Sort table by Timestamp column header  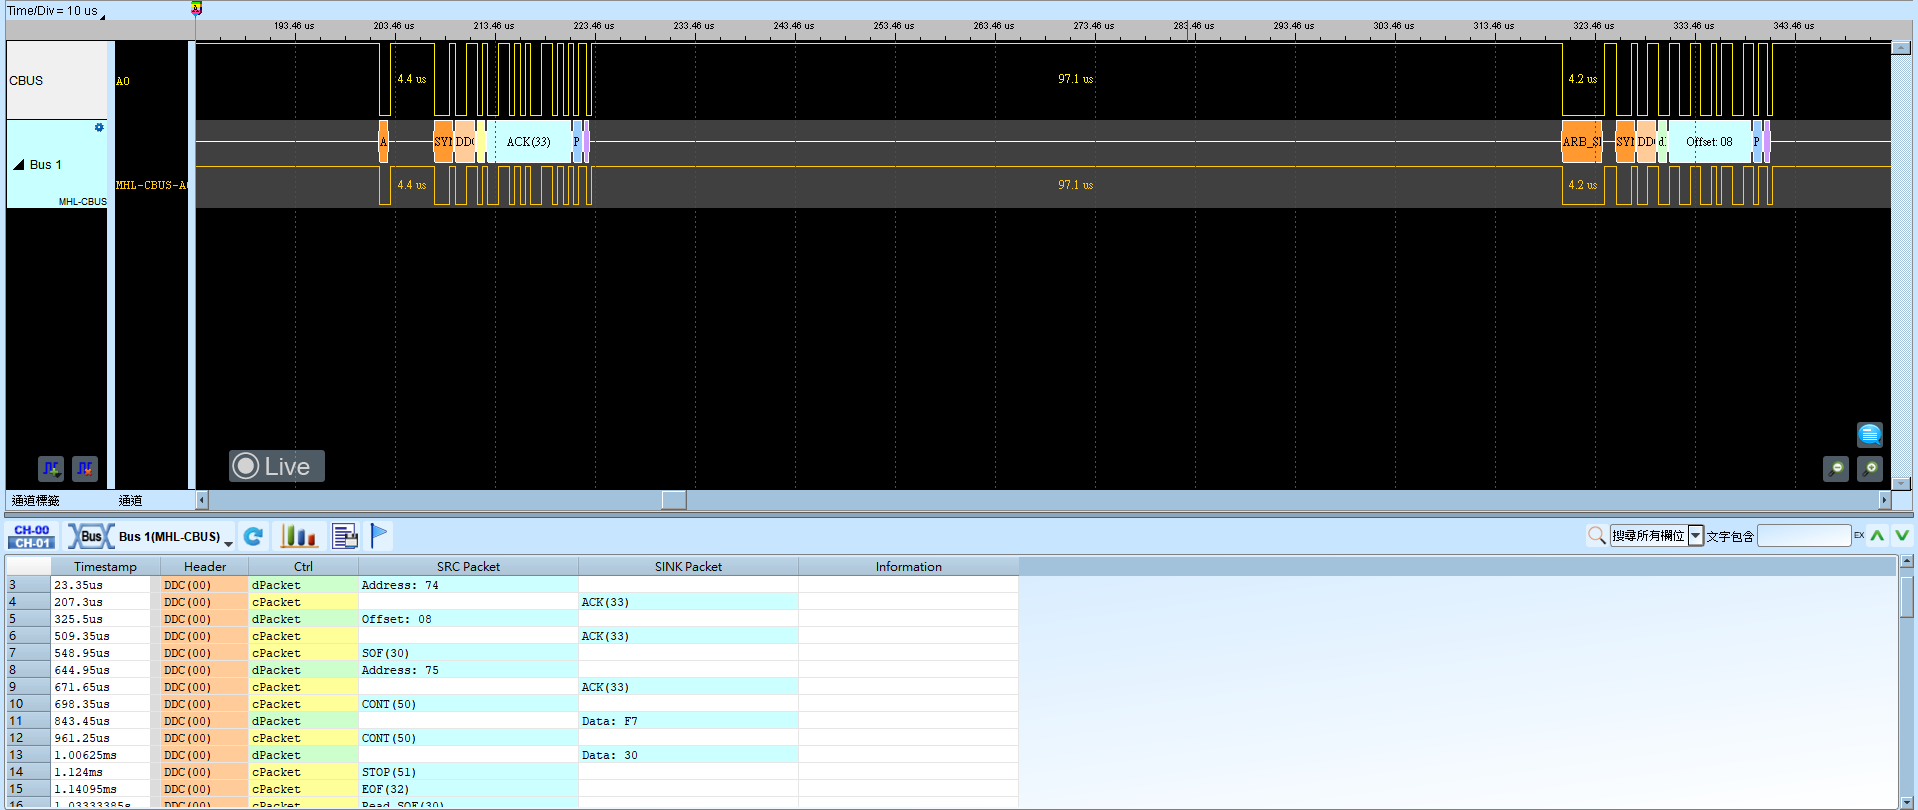pyautogui.click(x=105, y=567)
